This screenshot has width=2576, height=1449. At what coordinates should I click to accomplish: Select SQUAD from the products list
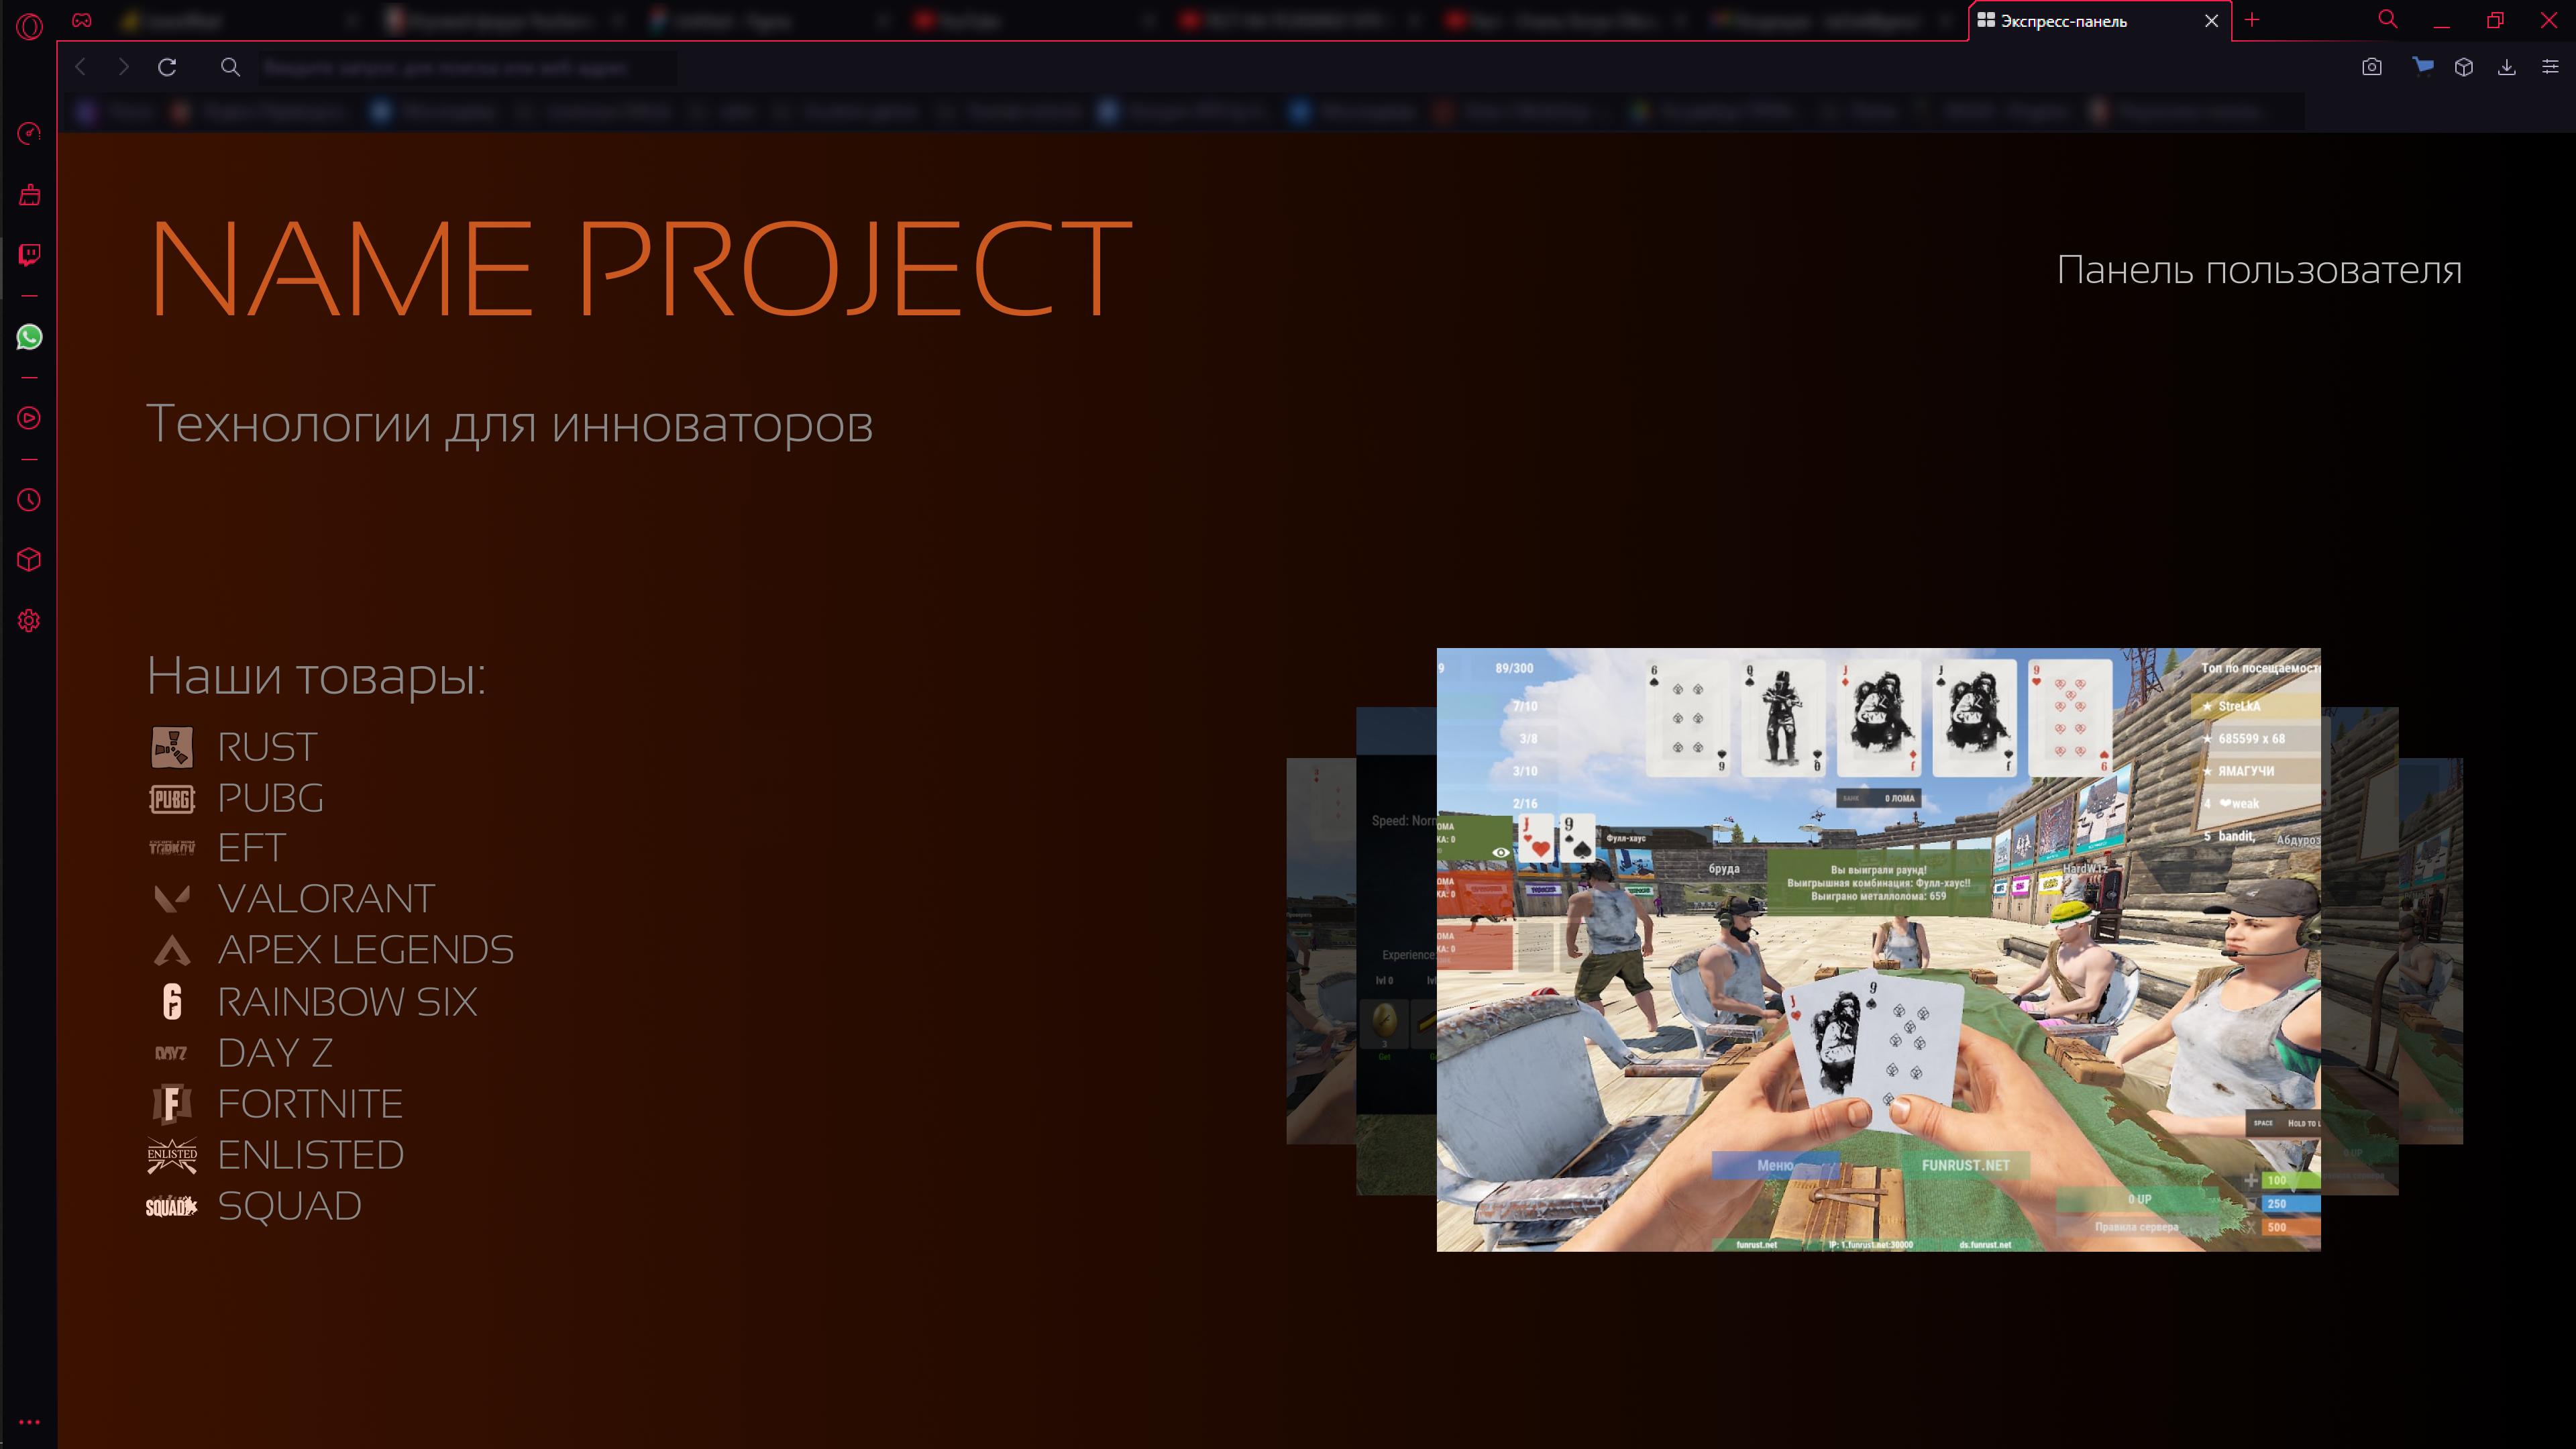point(290,1206)
